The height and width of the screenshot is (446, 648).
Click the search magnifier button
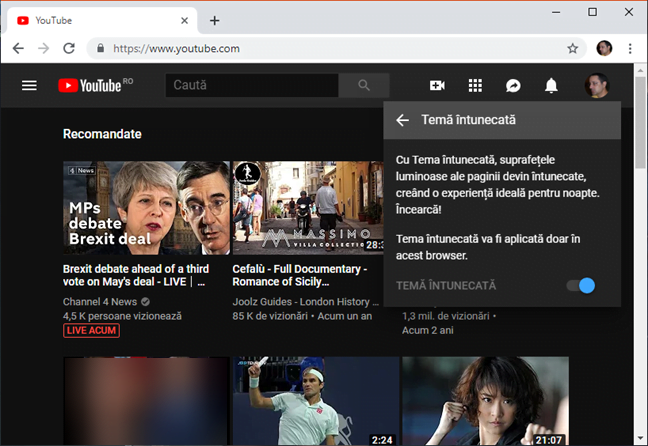pos(364,85)
